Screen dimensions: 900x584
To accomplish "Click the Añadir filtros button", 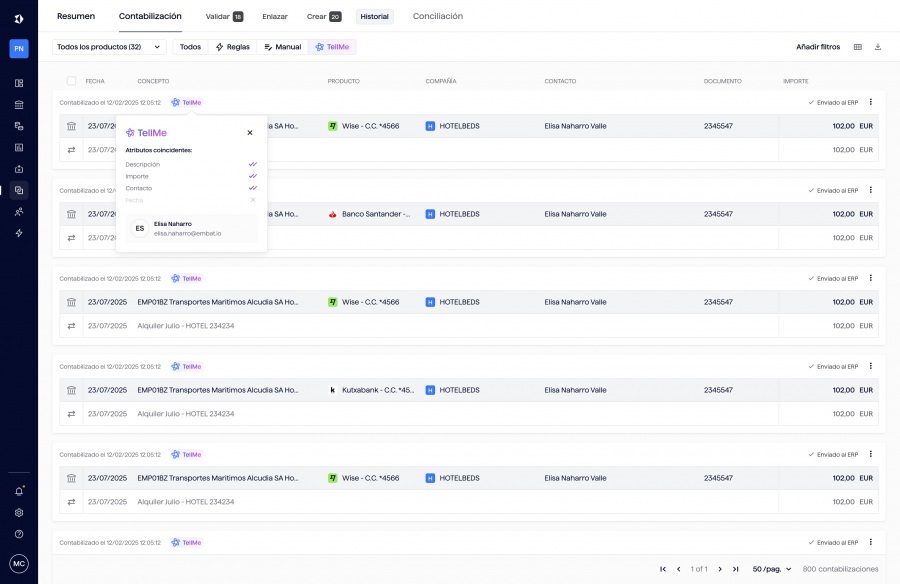I will [x=817, y=47].
